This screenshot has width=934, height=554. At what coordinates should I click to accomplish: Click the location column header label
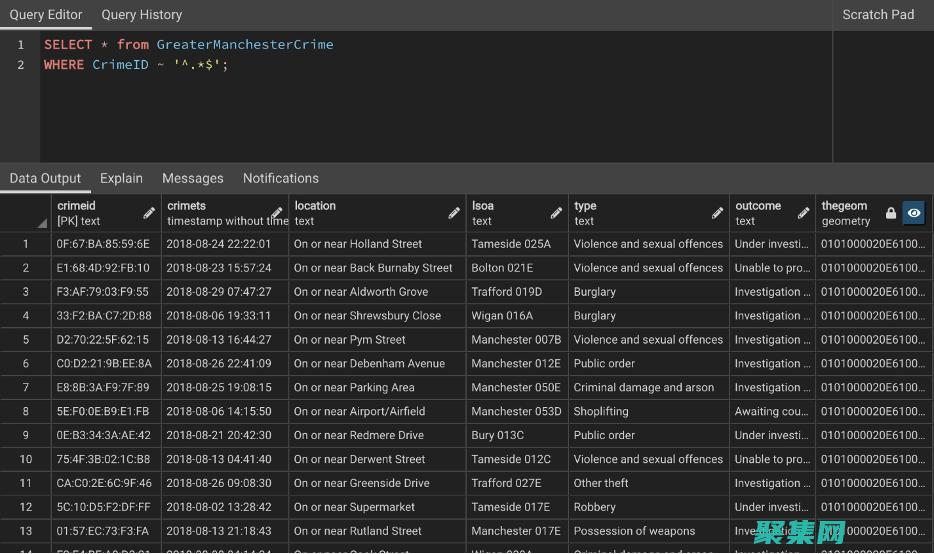pyautogui.click(x=315, y=206)
